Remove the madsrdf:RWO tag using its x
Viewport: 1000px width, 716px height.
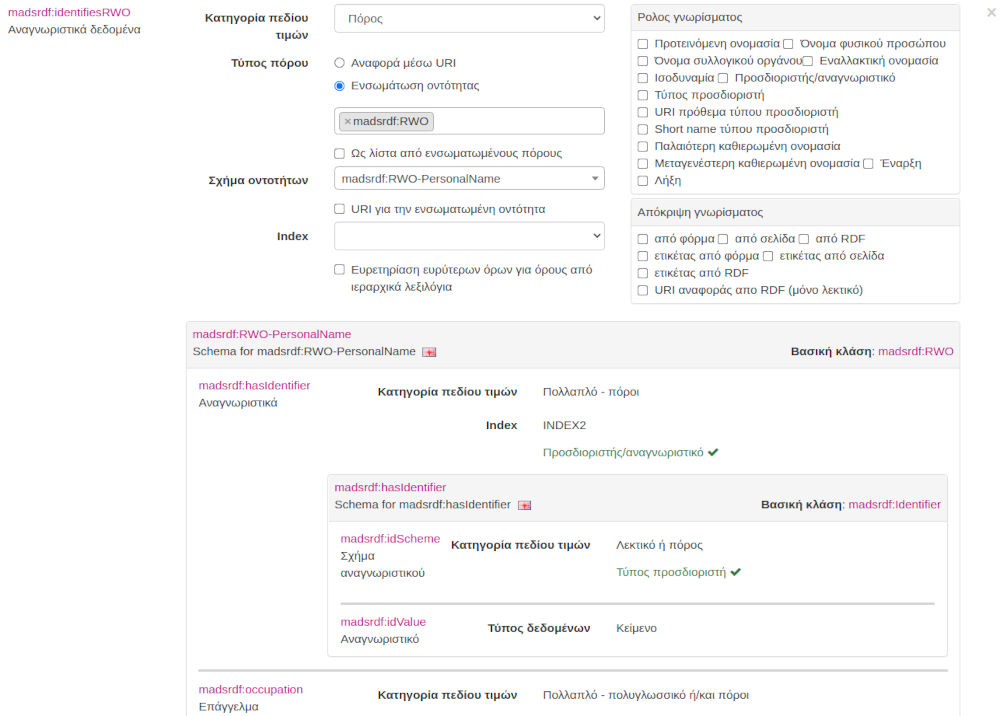[x=347, y=121]
